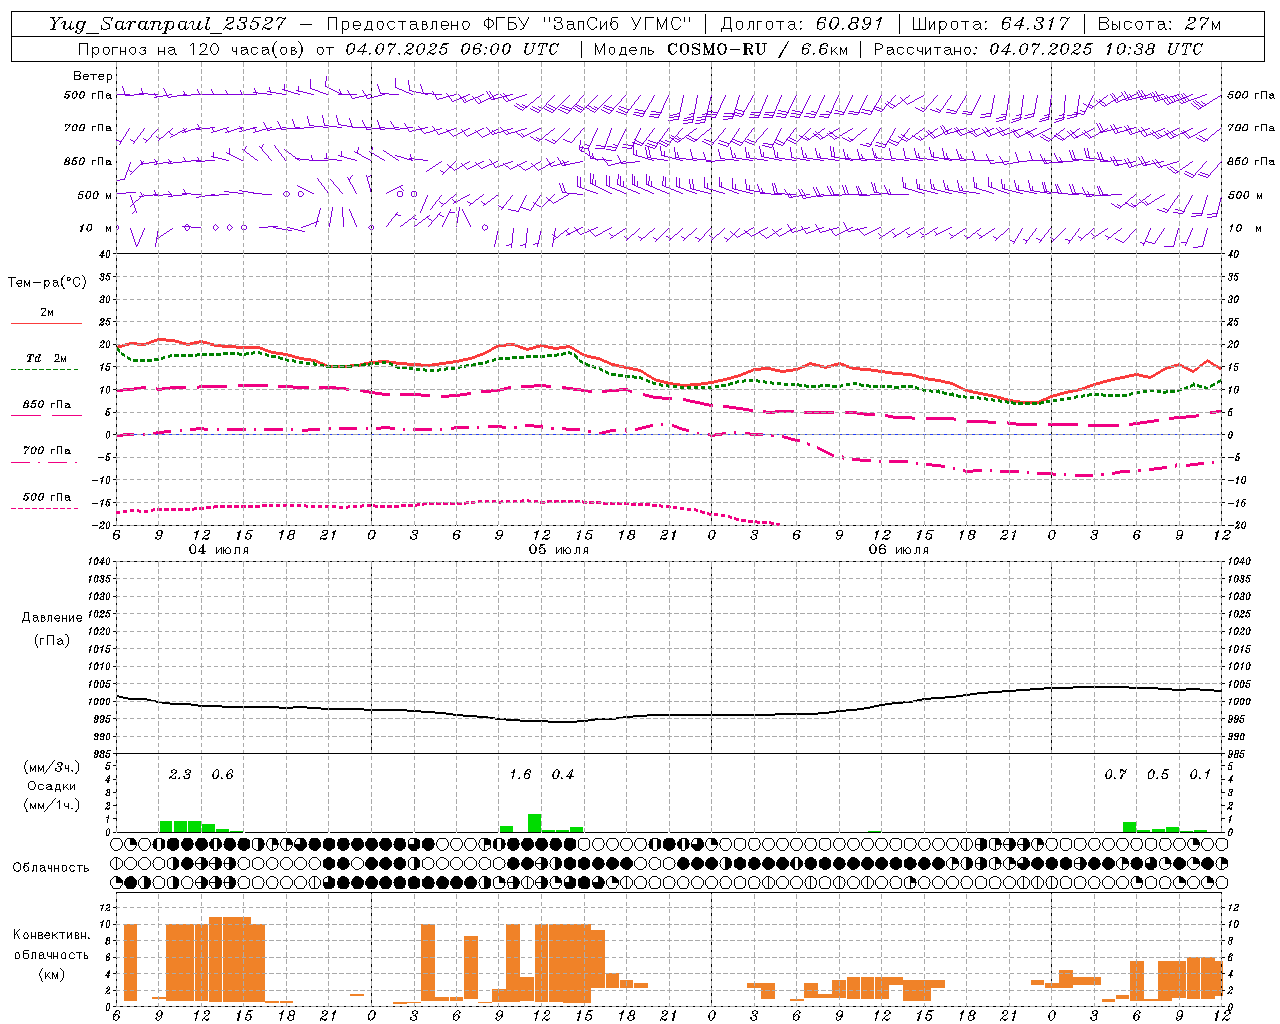
Task: Click the '500 м' wind level label on left
Action: point(95,195)
